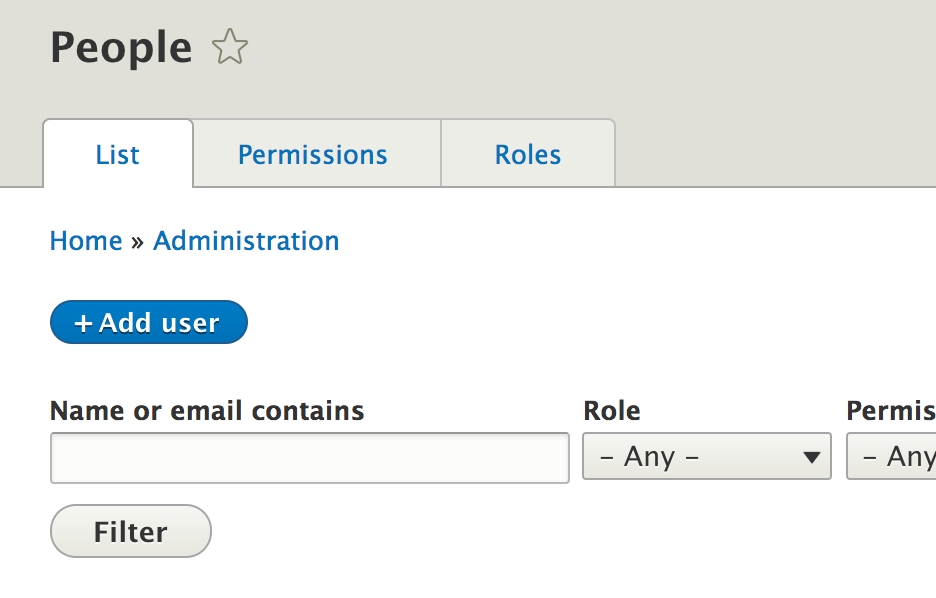This screenshot has width=936, height=598.
Task: Click the cut-off Permission field label
Action: coord(890,411)
